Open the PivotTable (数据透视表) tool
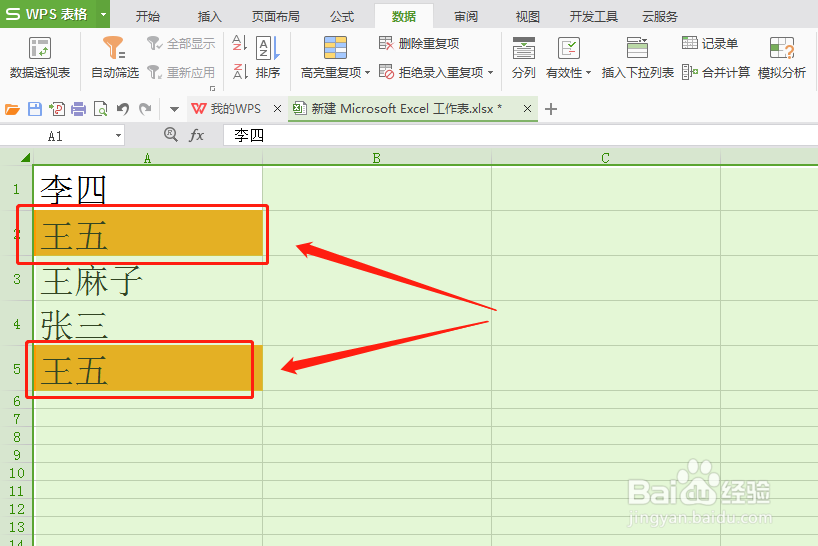Image resolution: width=818 pixels, height=546 pixels. [x=40, y=57]
